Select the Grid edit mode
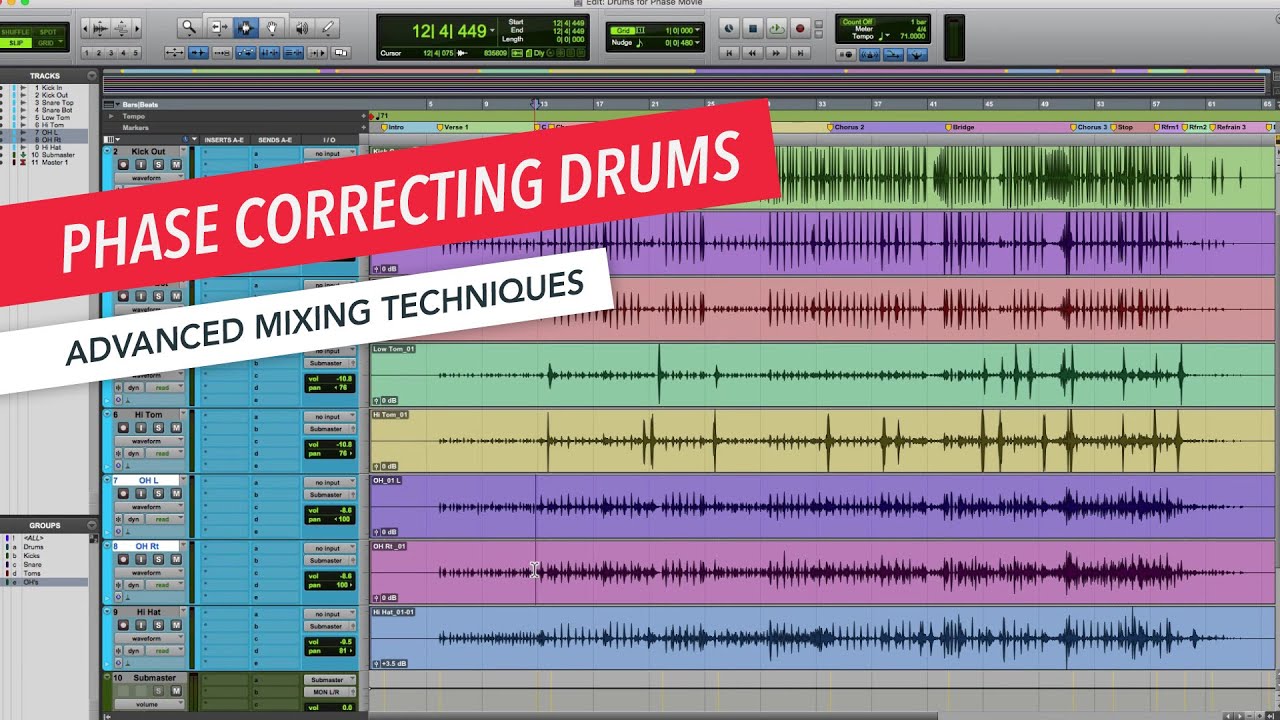 pyautogui.click(x=48, y=43)
